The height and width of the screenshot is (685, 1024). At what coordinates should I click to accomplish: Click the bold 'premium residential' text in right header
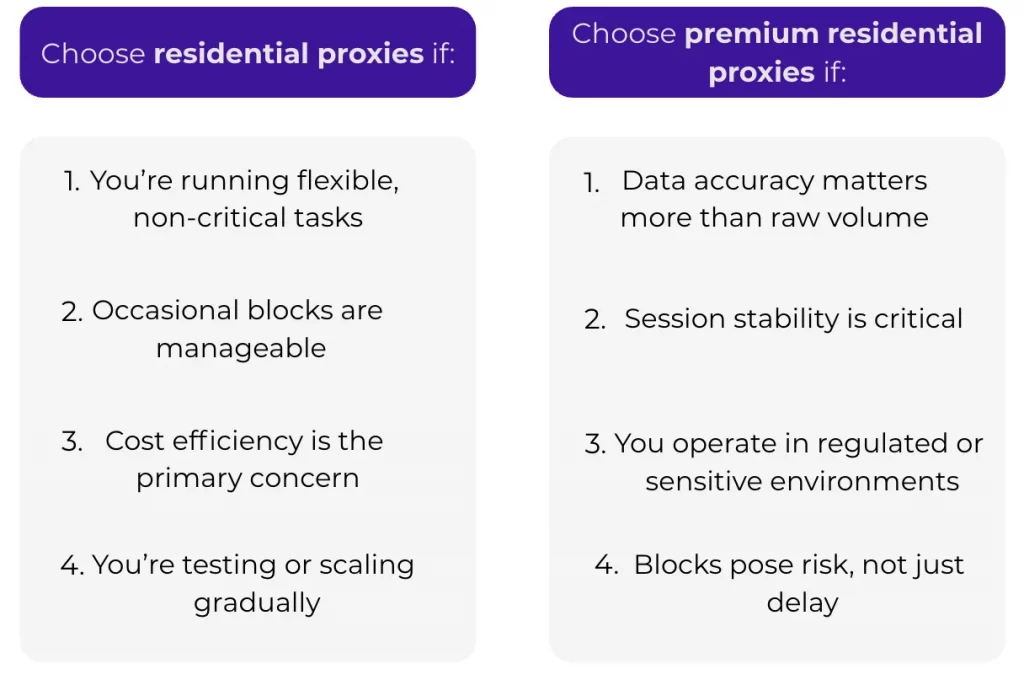[833, 34]
